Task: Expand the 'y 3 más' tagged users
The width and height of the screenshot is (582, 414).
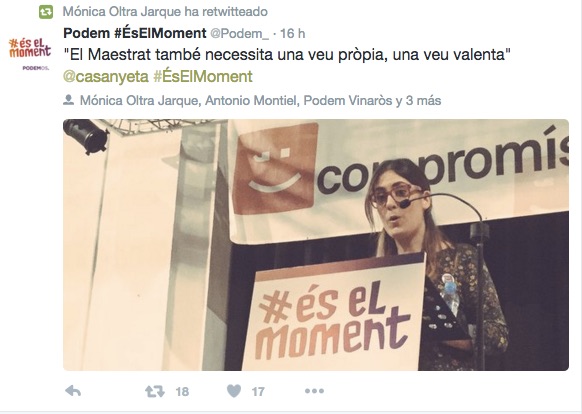Action: click(x=418, y=100)
